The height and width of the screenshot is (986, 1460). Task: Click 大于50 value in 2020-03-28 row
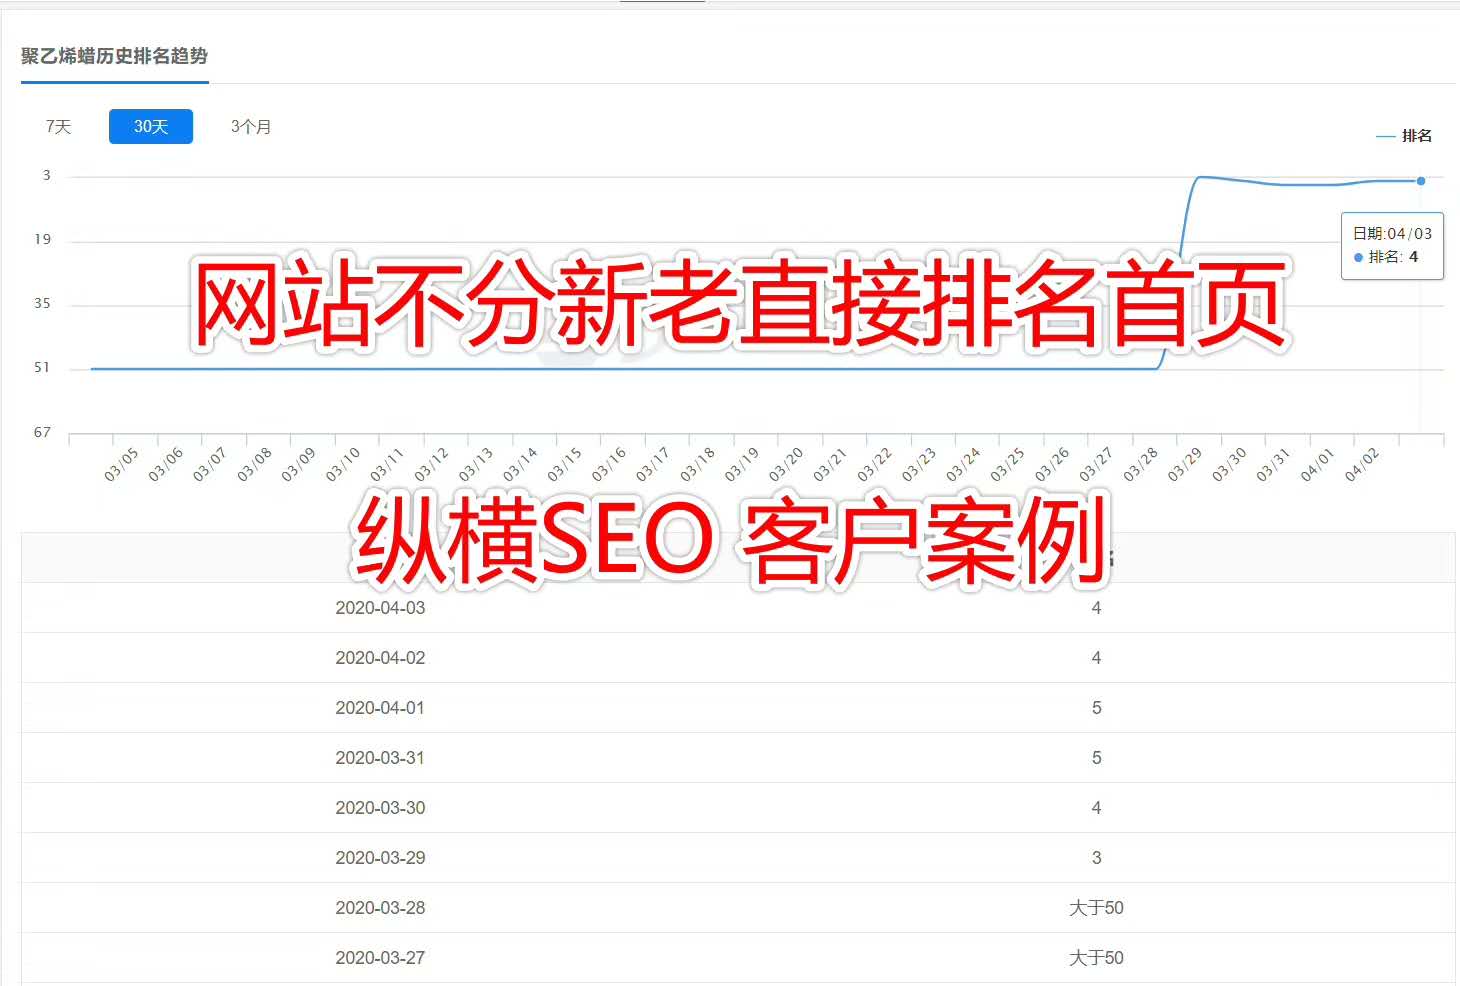click(1096, 908)
